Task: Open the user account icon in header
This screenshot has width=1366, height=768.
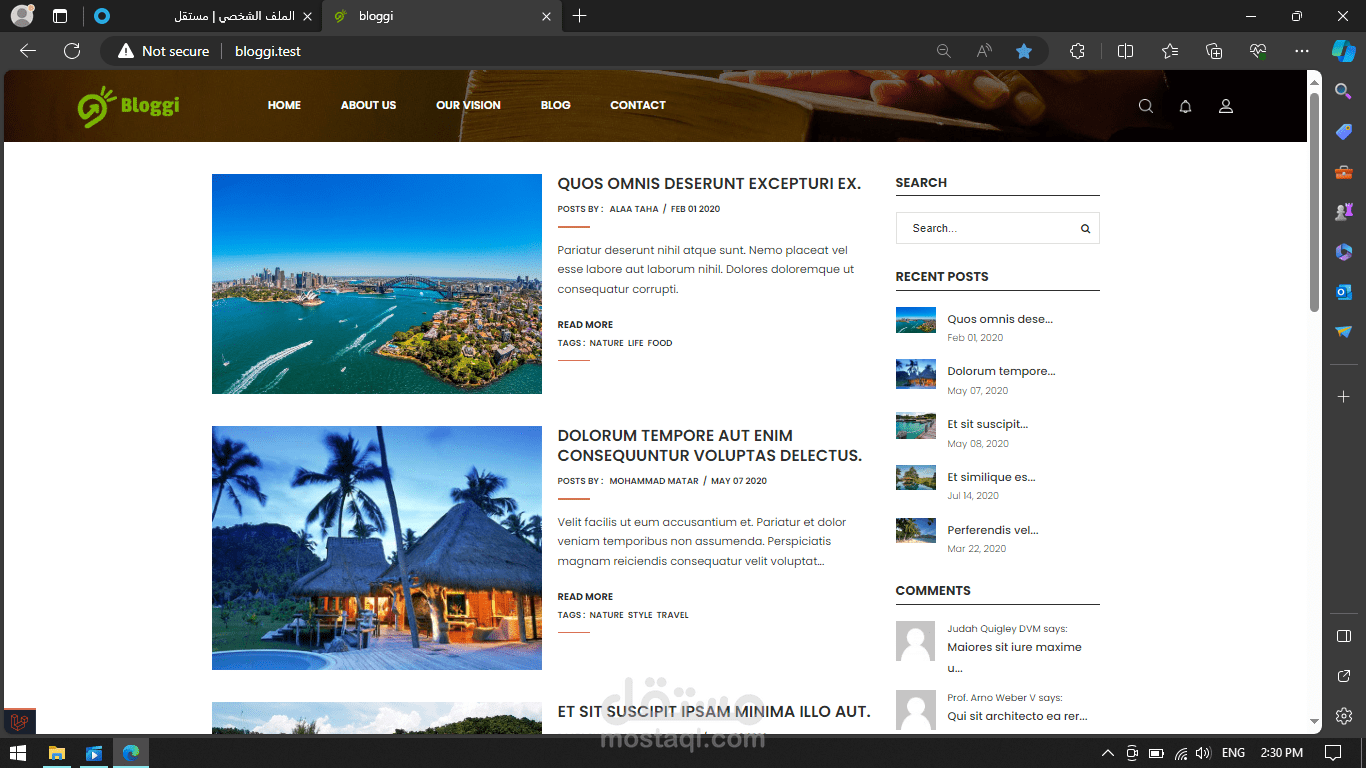Action: pyautogui.click(x=1226, y=106)
